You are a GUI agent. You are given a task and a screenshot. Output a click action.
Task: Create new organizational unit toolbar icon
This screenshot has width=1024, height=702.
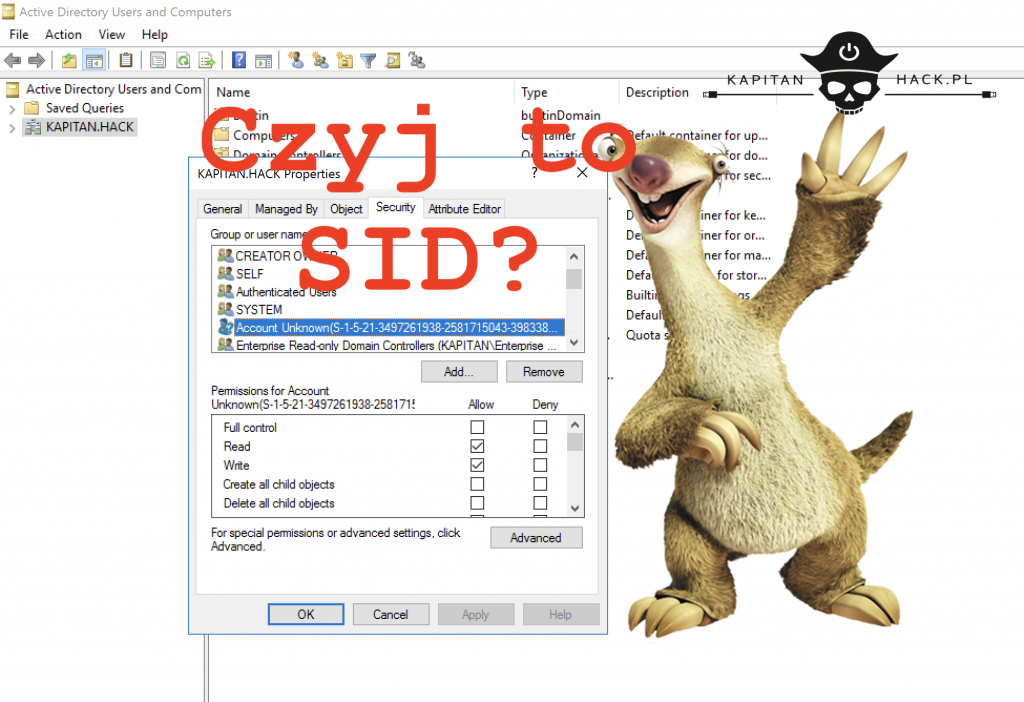click(x=344, y=61)
